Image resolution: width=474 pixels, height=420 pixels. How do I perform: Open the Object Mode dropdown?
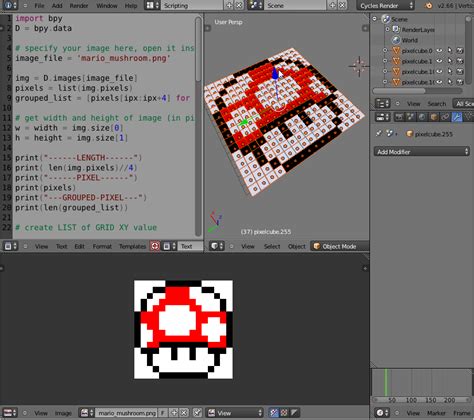coord(339,246)
